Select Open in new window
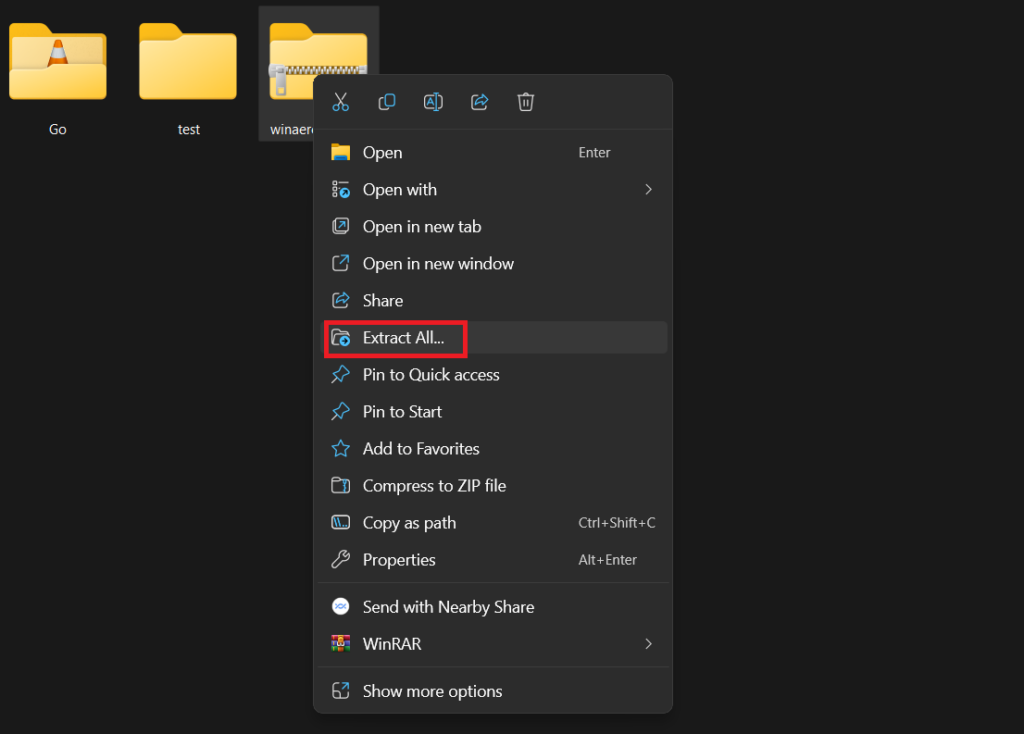The width and height of the screenshot is (1024, 734). pyautogui.click(x=438, y=264)
